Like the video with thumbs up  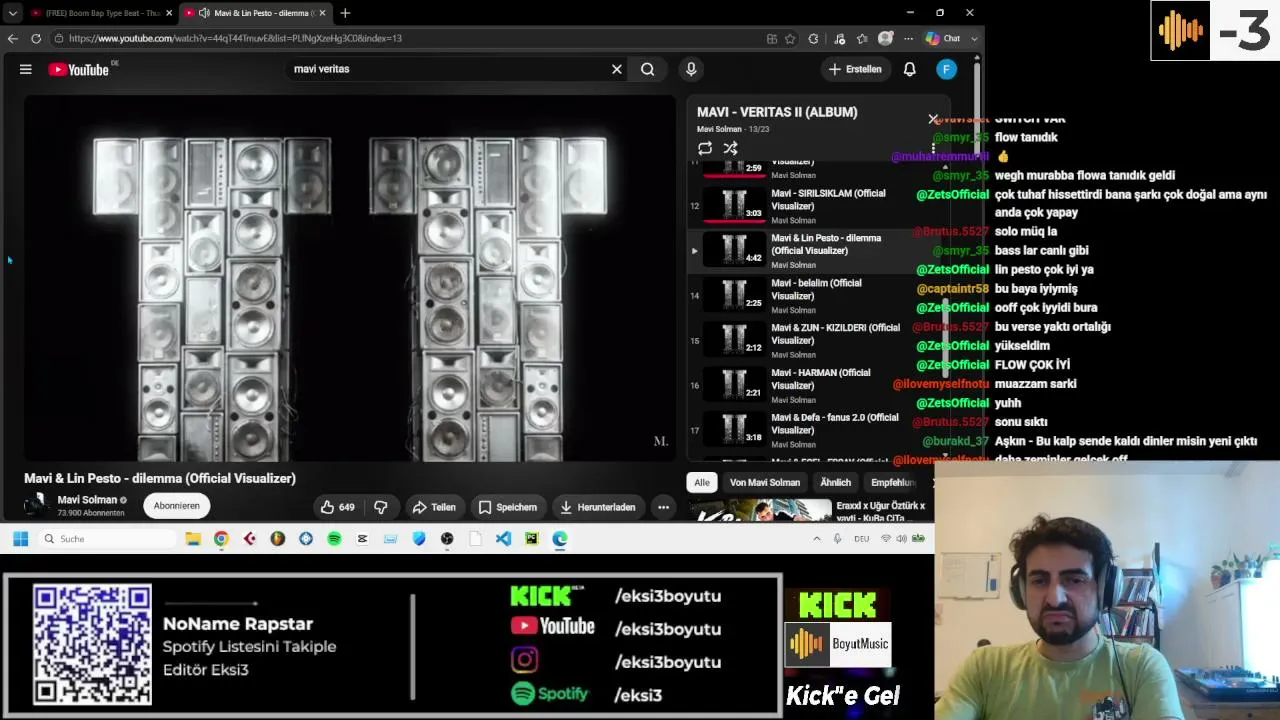pos(338,507)
